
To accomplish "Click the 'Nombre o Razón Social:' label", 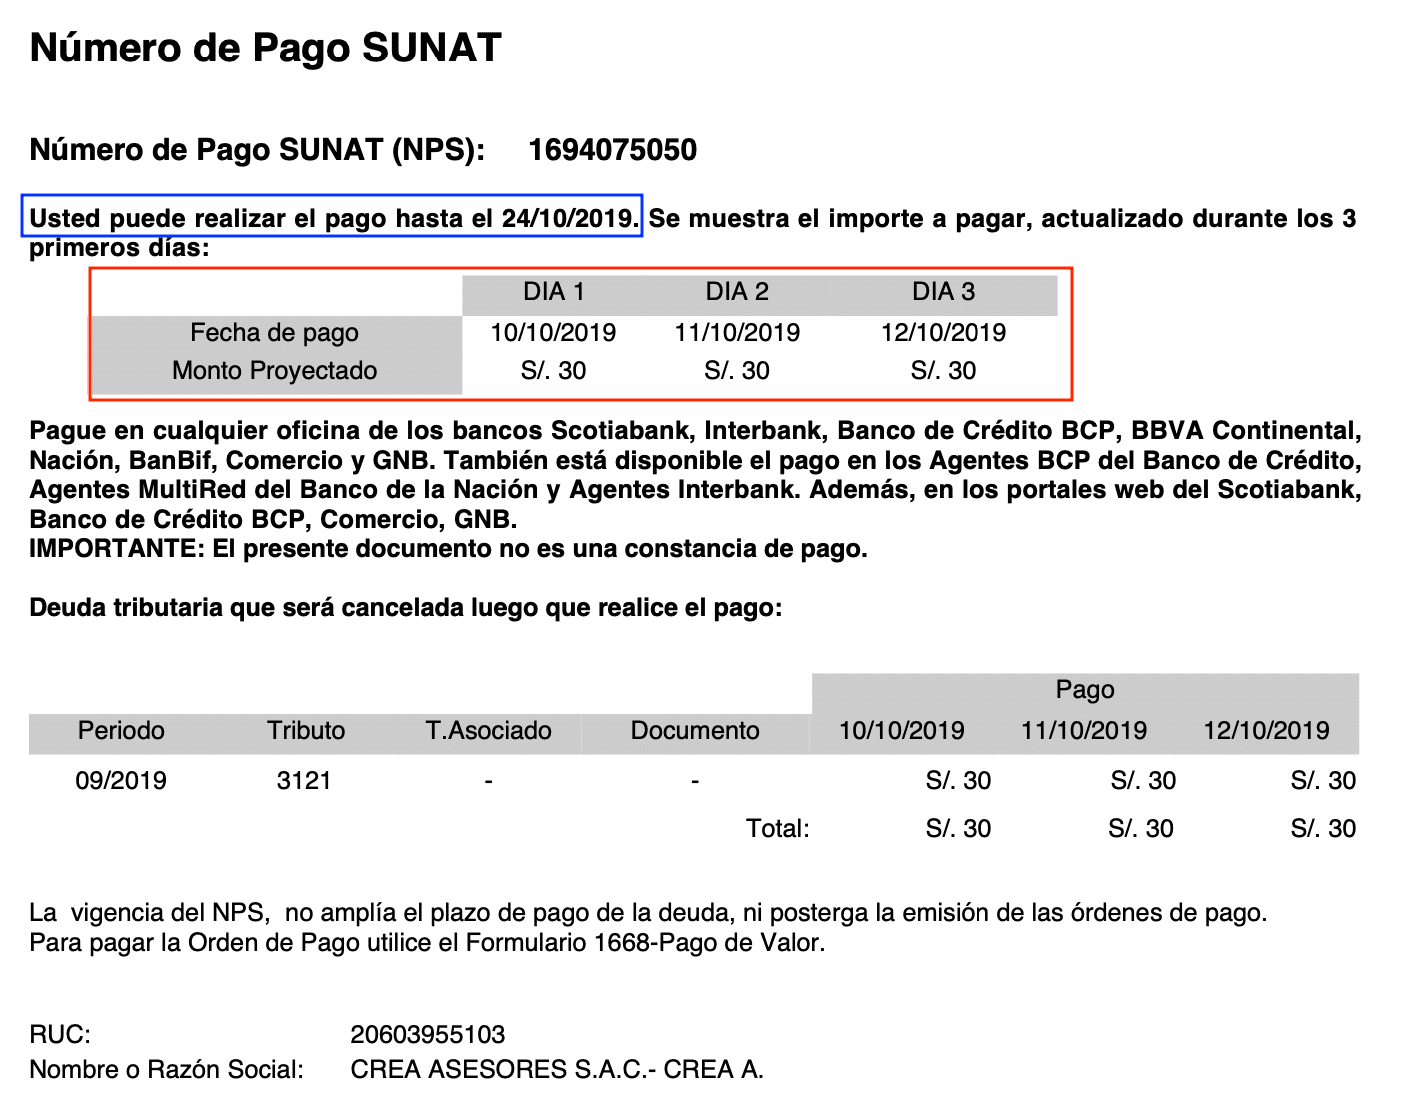I will (x=166, y=1070).
